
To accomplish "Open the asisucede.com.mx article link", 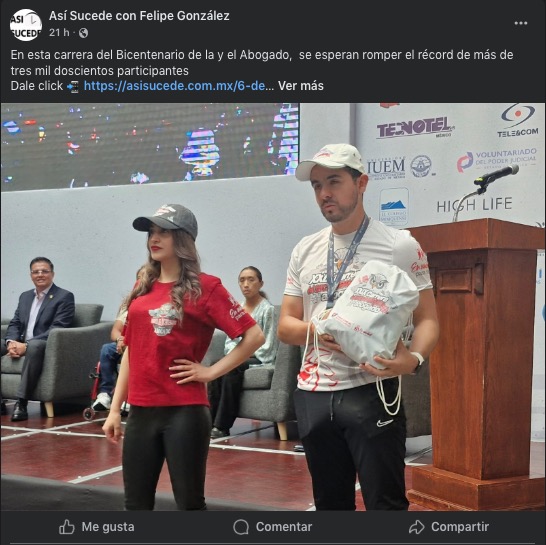I will pos(174,86).
